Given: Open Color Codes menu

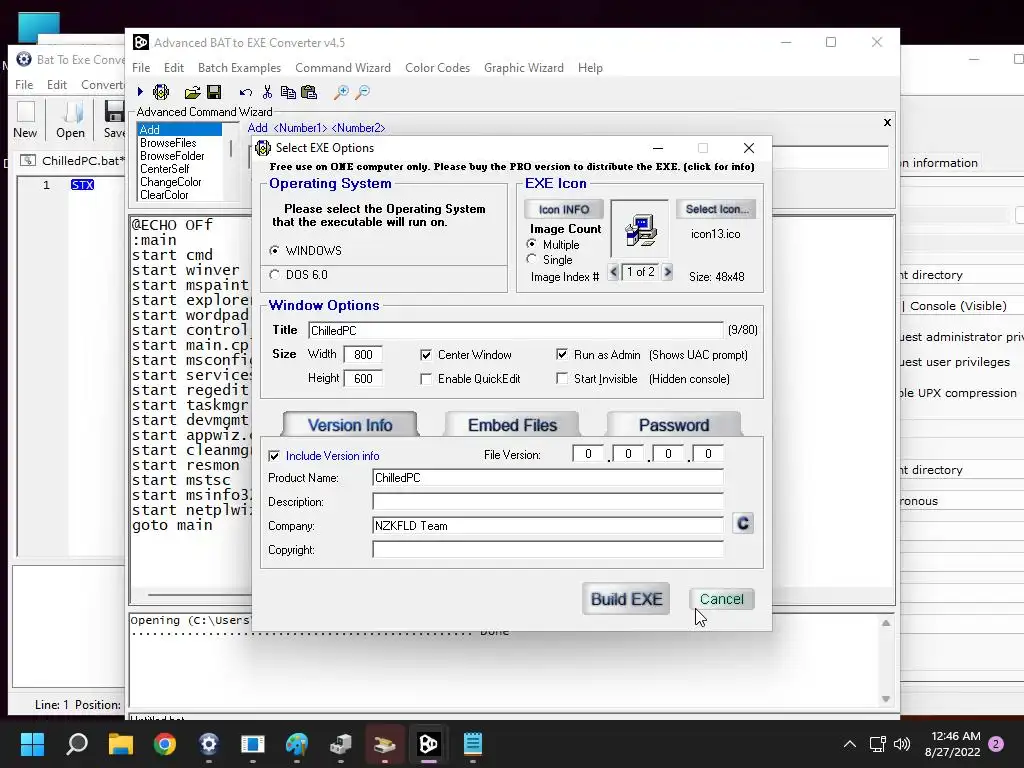Looking at the screenshot, I should pyautogui.click(x=438, y=68).
